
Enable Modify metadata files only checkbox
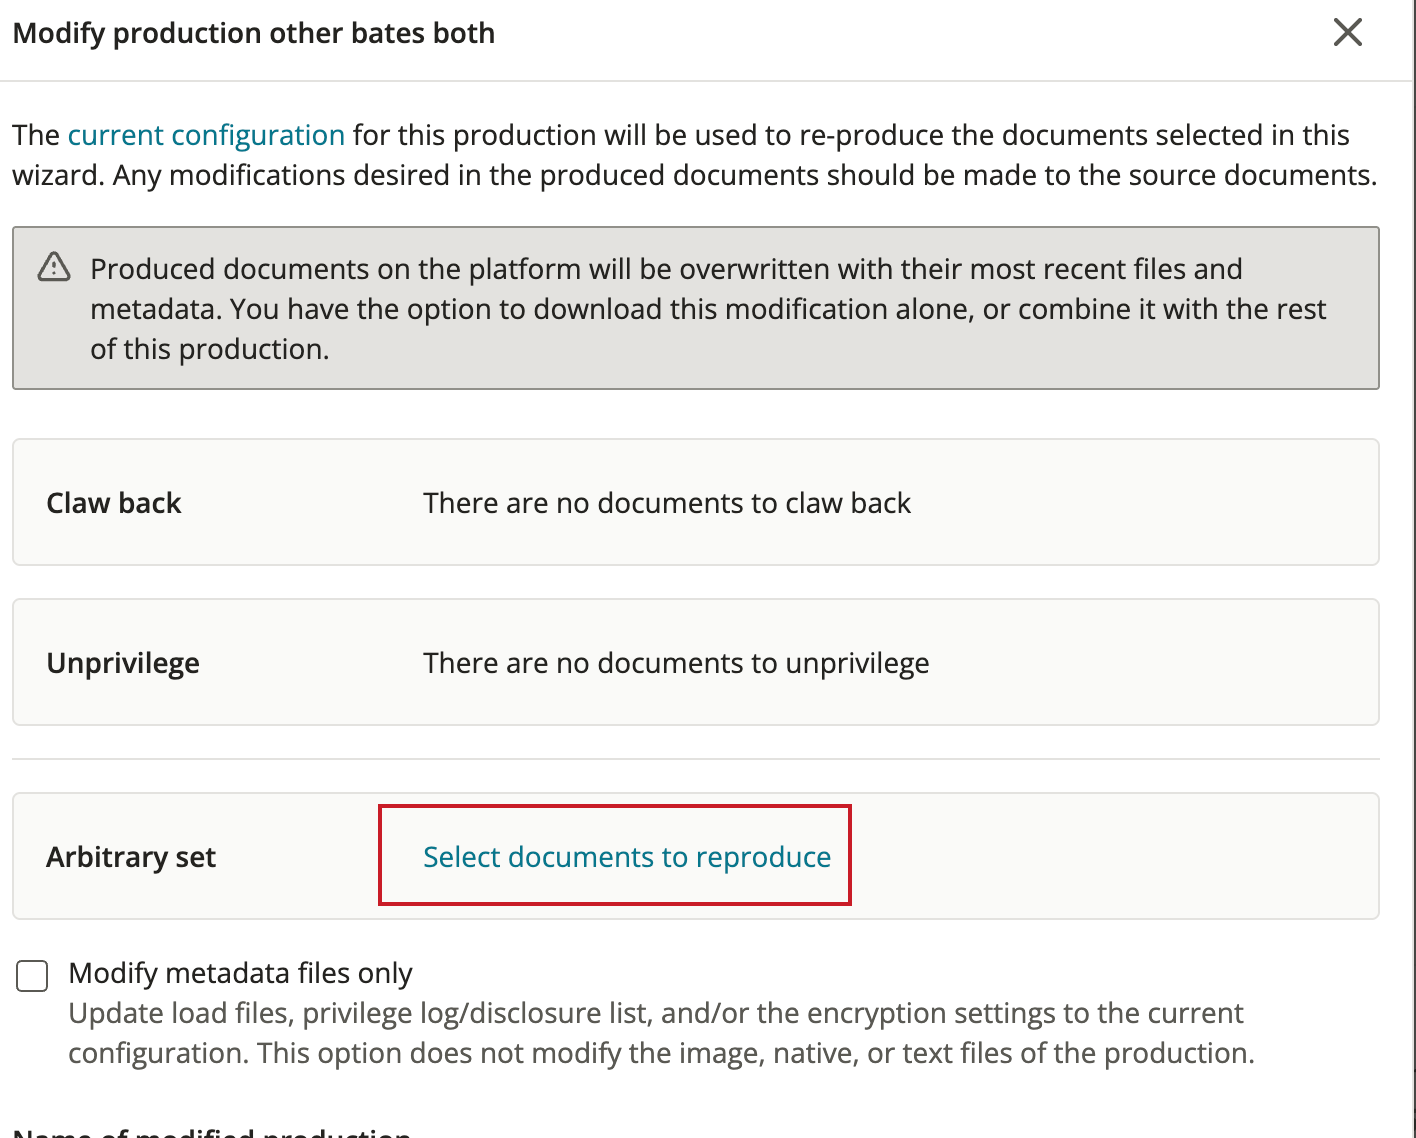click(32, 975)
